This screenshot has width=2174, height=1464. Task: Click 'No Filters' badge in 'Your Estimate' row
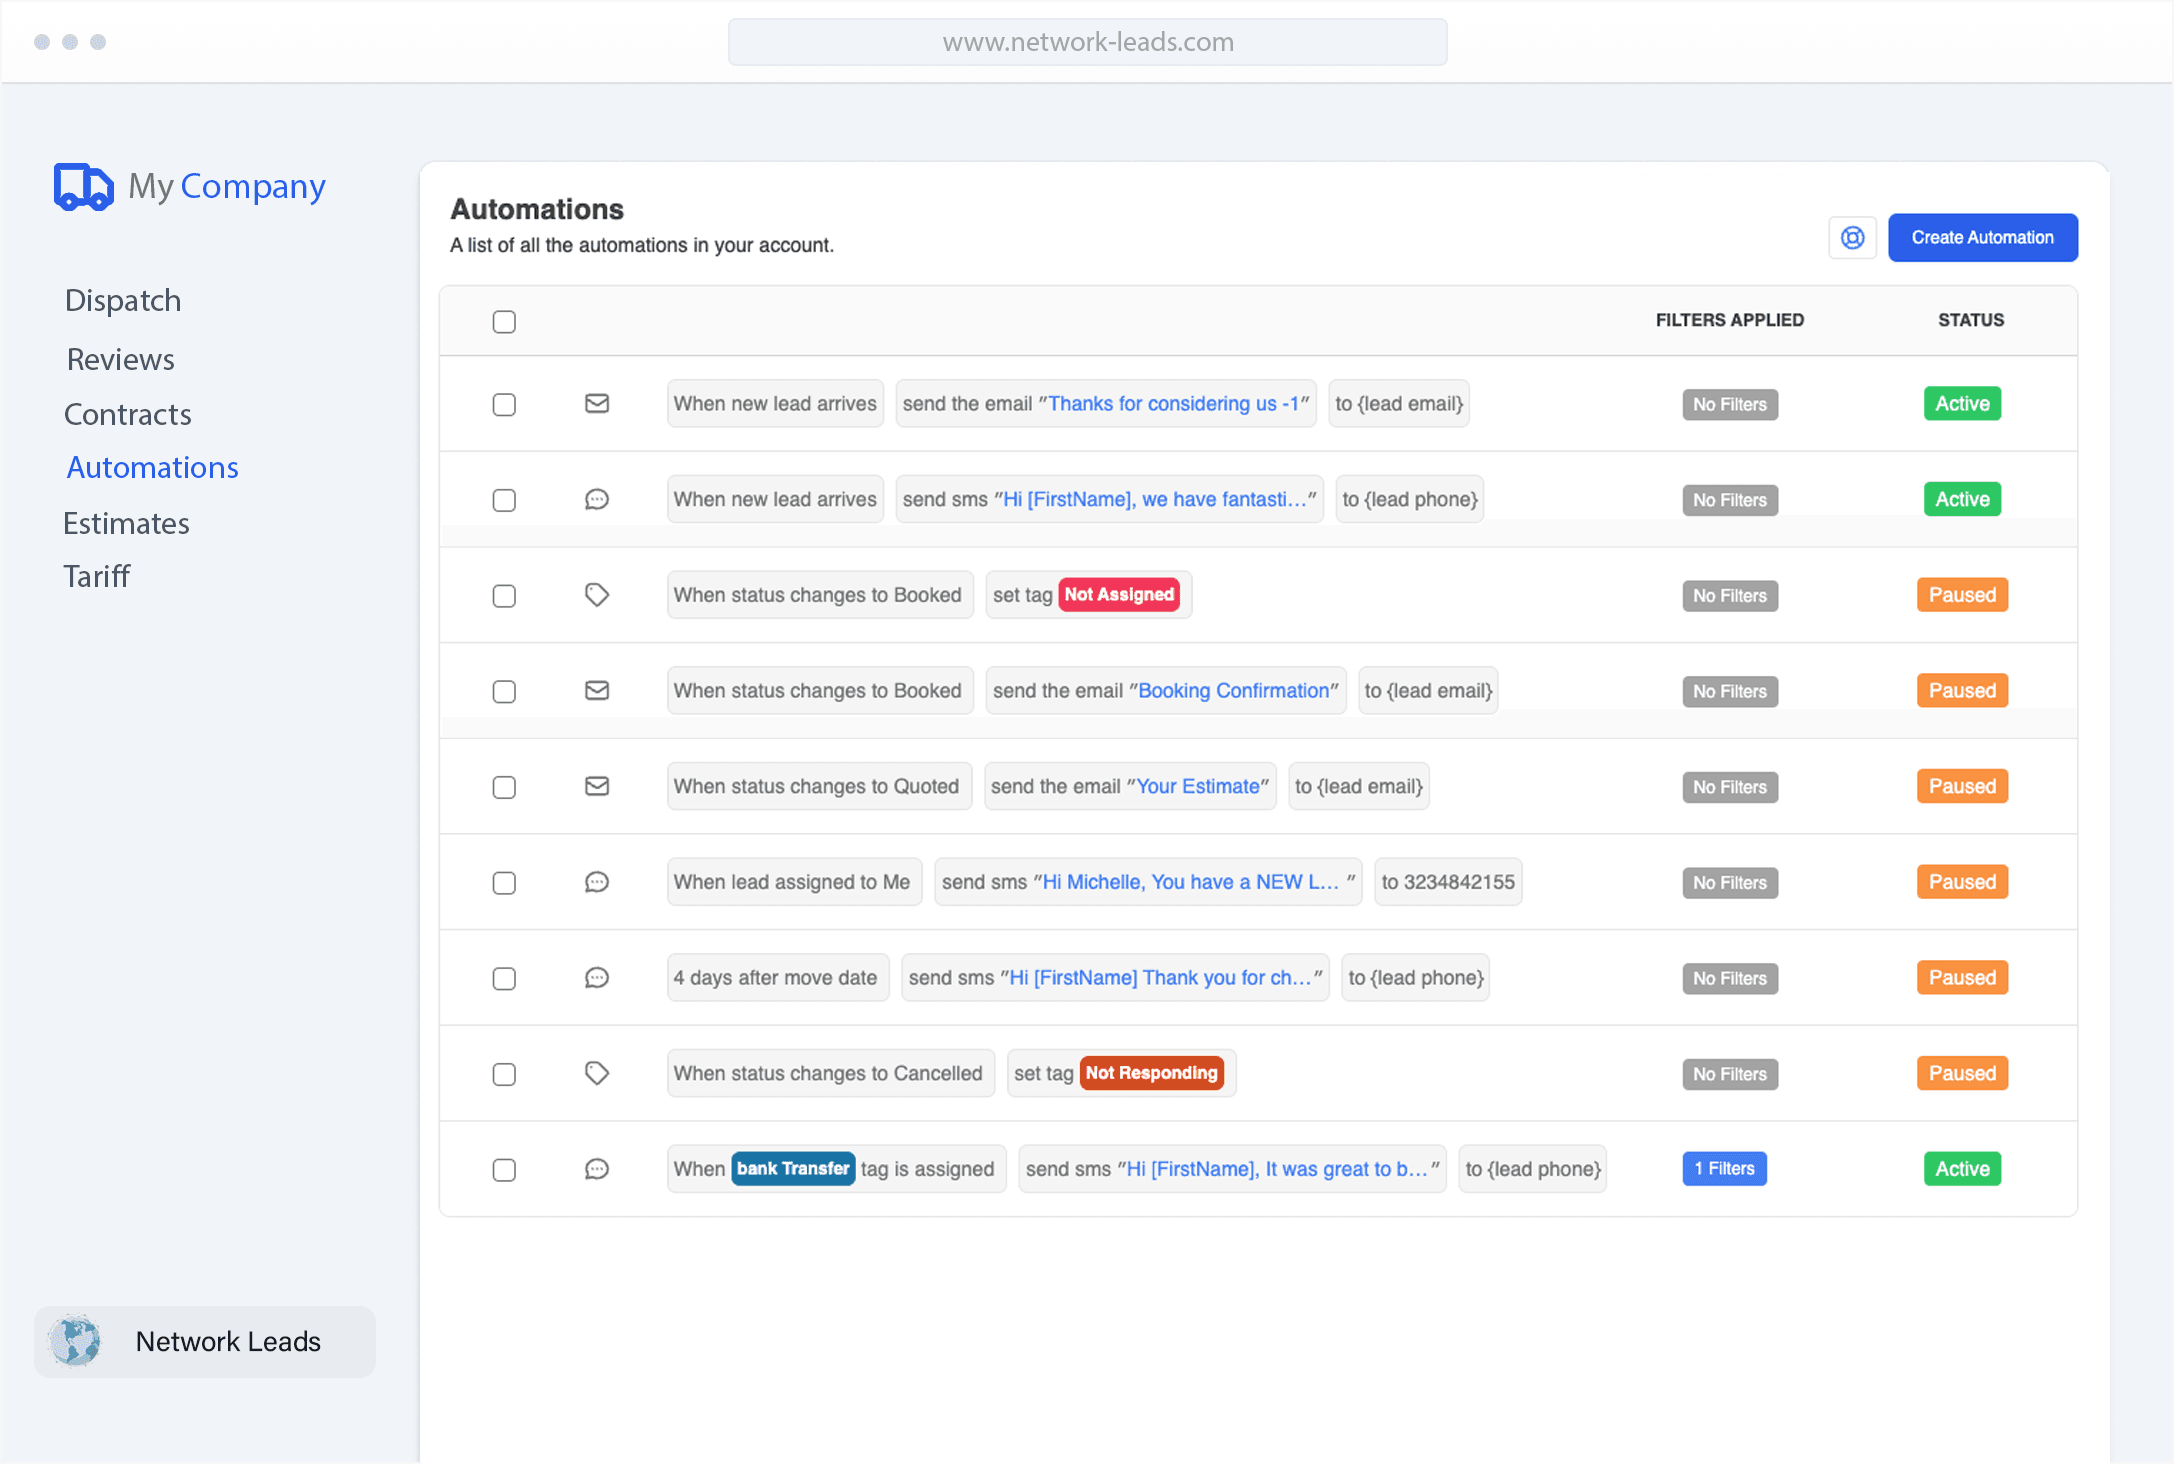click(1730, 787)
